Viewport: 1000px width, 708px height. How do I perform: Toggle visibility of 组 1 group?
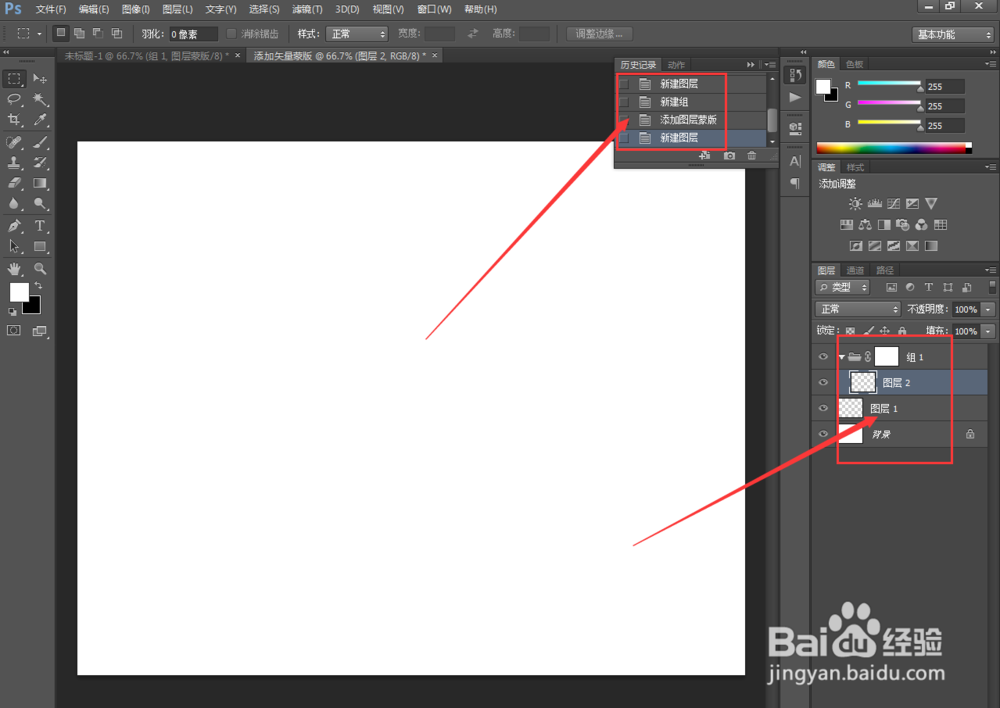tap(823, 357)
